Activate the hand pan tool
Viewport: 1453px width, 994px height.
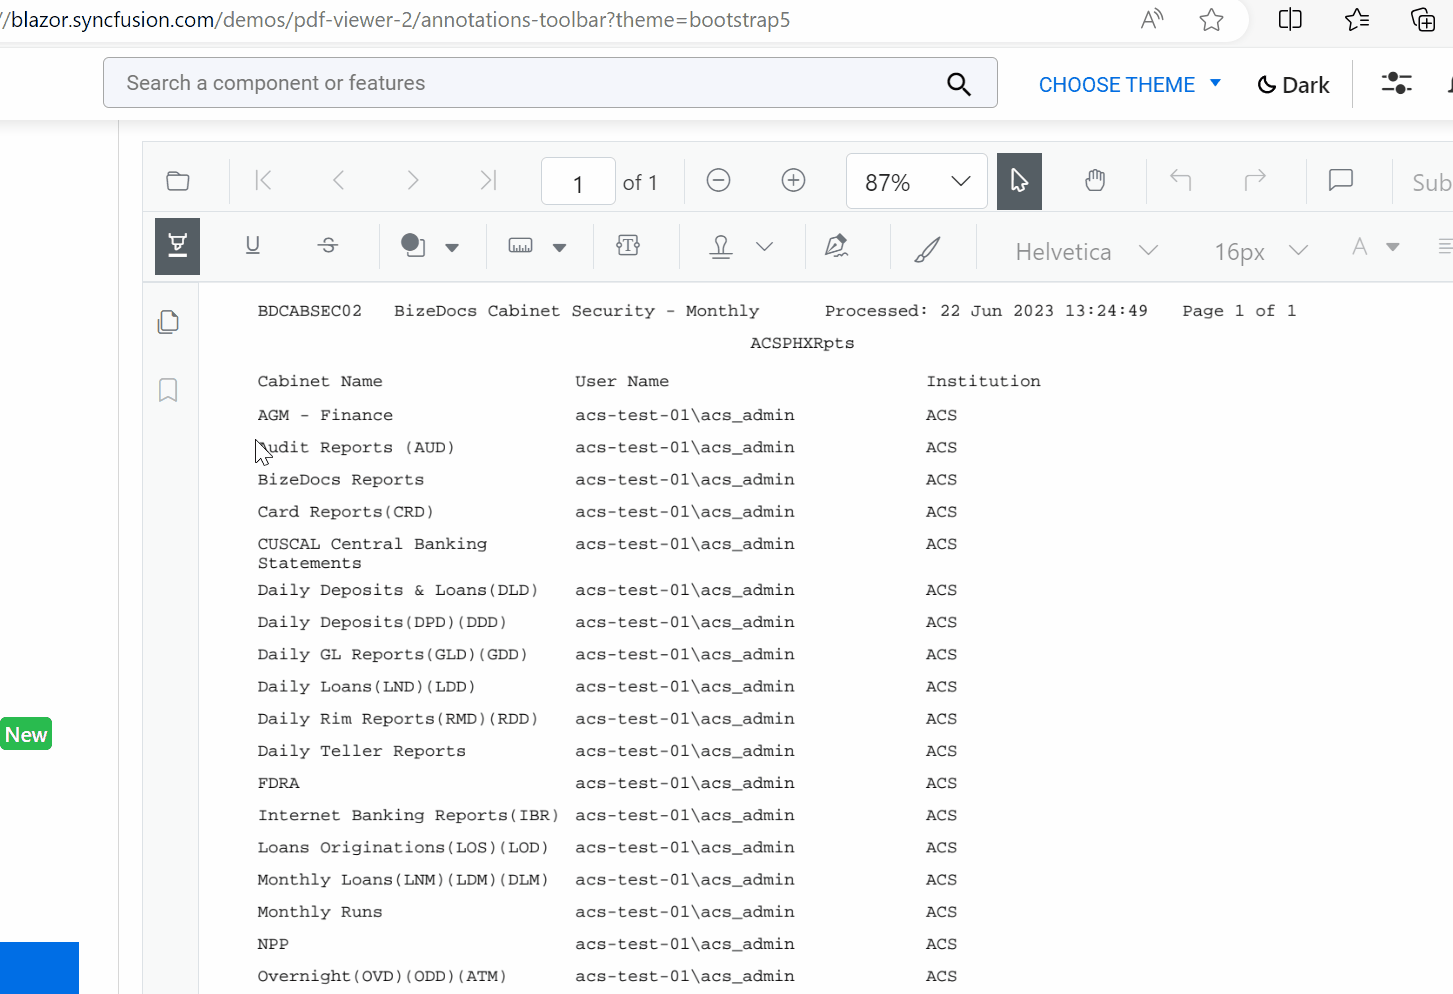[1094, 181]
